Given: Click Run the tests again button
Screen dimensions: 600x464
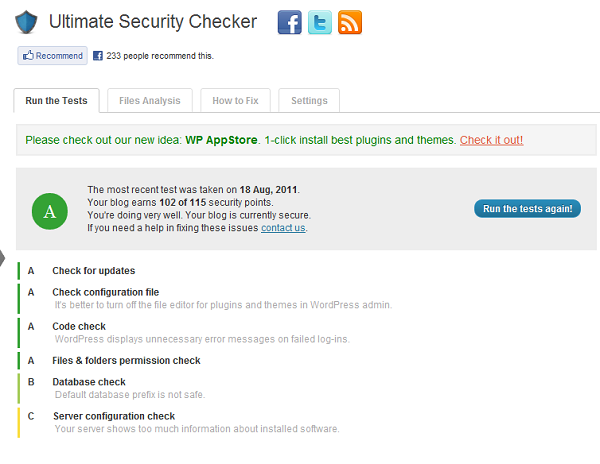Looking at the screenshot, I should (527, 208).
